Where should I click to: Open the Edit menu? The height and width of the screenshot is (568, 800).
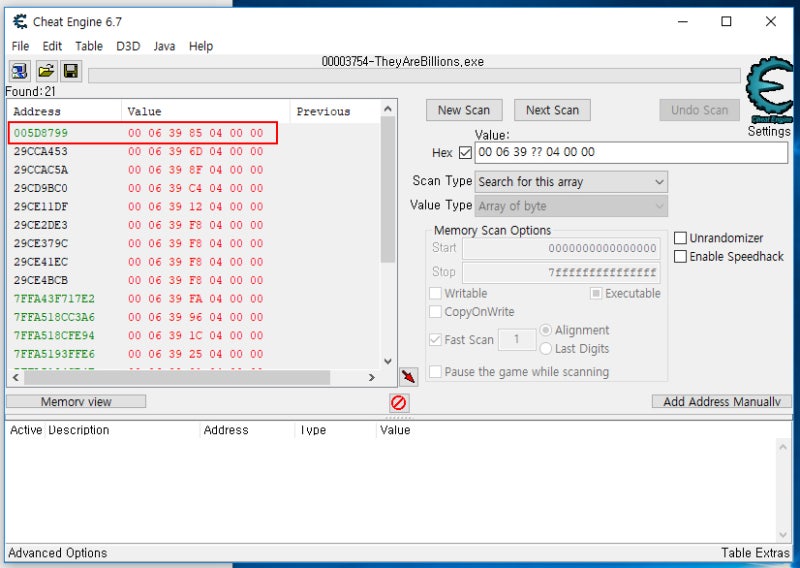[52, 46]
